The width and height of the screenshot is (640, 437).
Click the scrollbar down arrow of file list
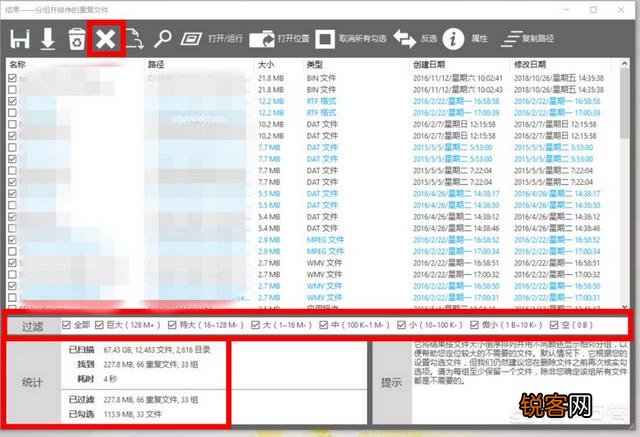click(624, 306)
